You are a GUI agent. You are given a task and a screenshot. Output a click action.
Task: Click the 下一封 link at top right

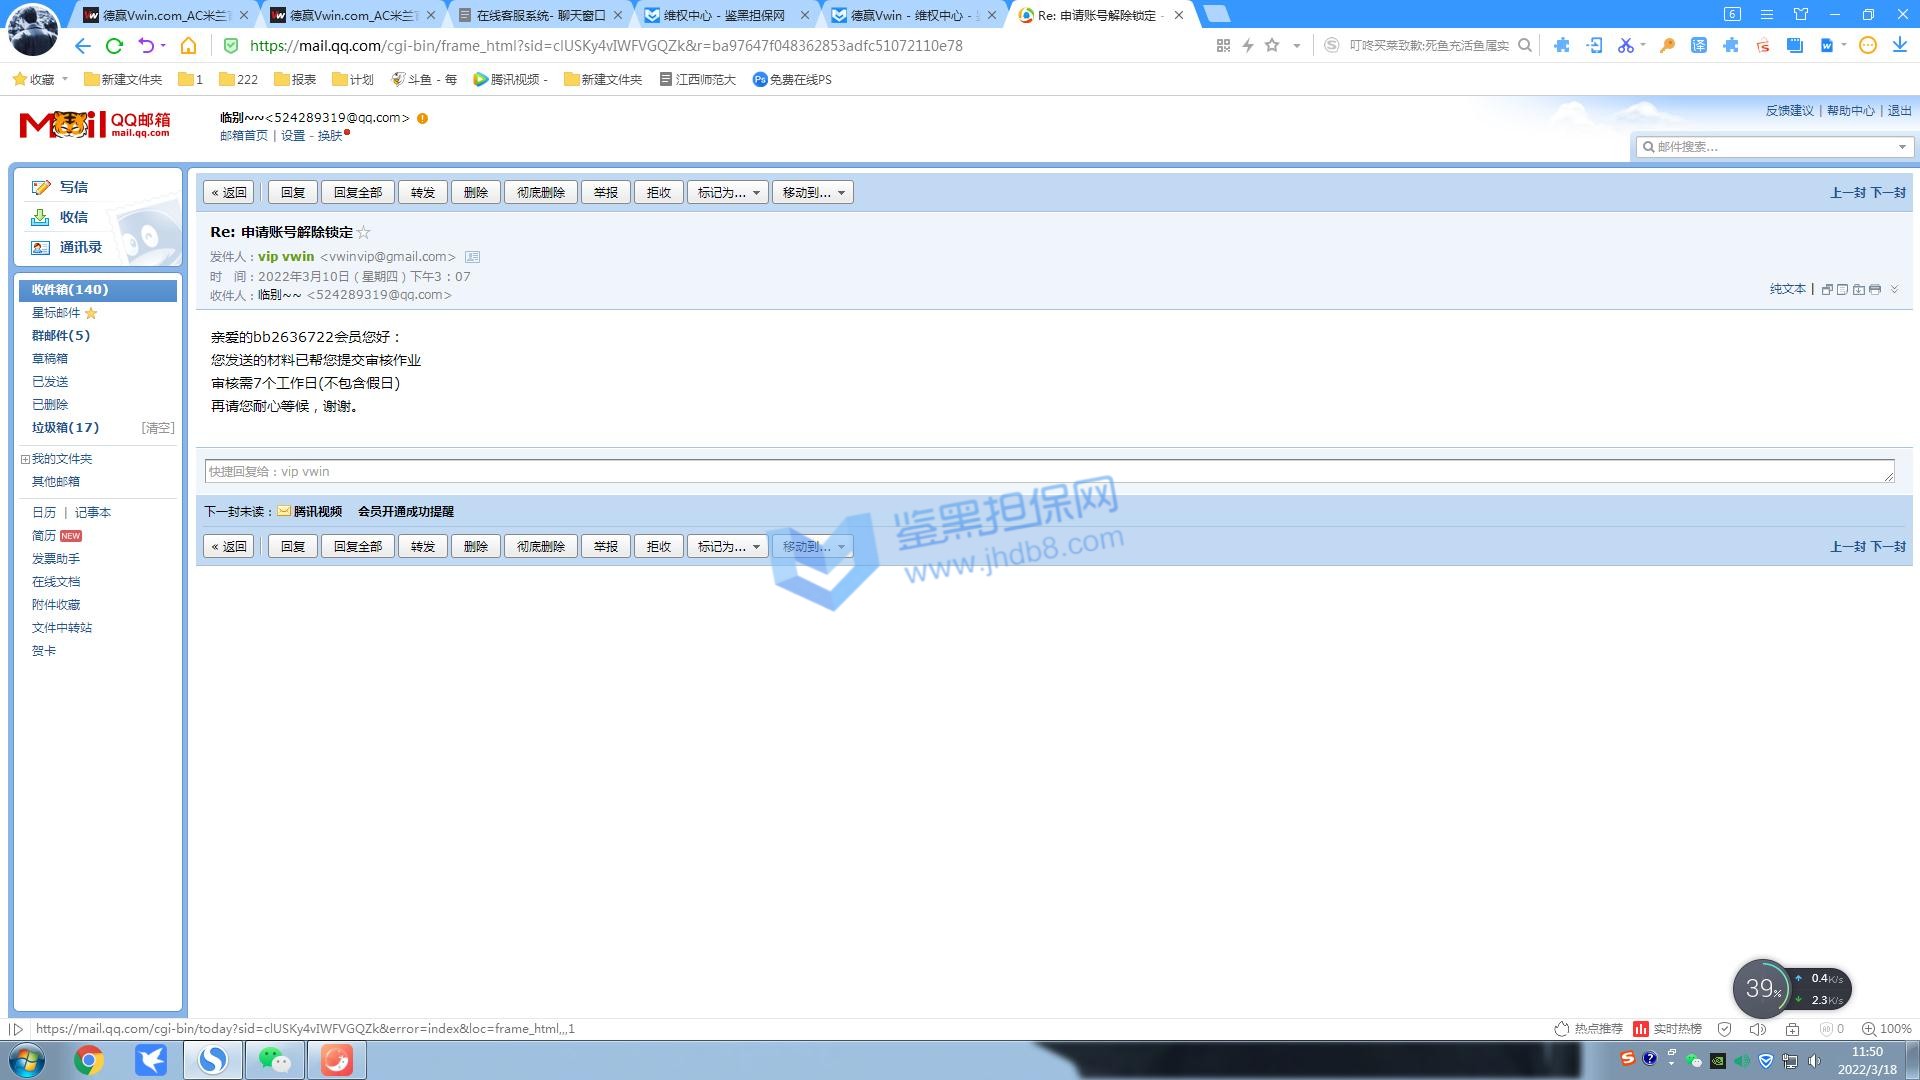pos(1888,193)
